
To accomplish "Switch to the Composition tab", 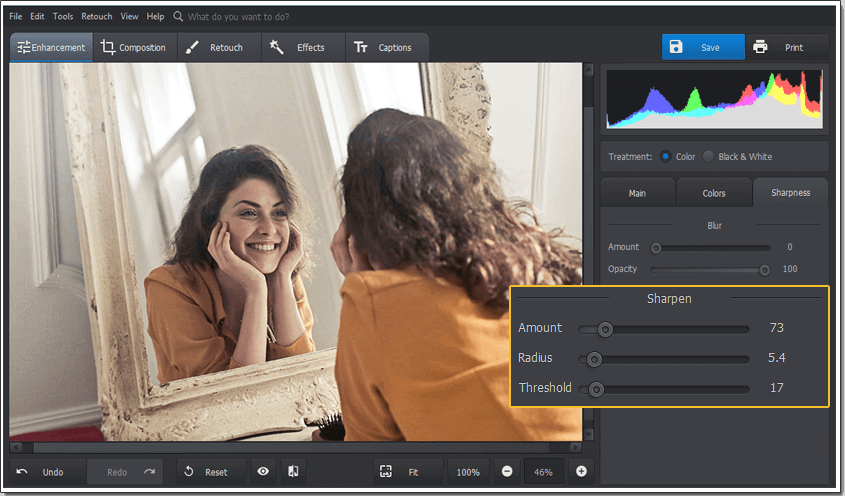I will (x=134, y=47).
